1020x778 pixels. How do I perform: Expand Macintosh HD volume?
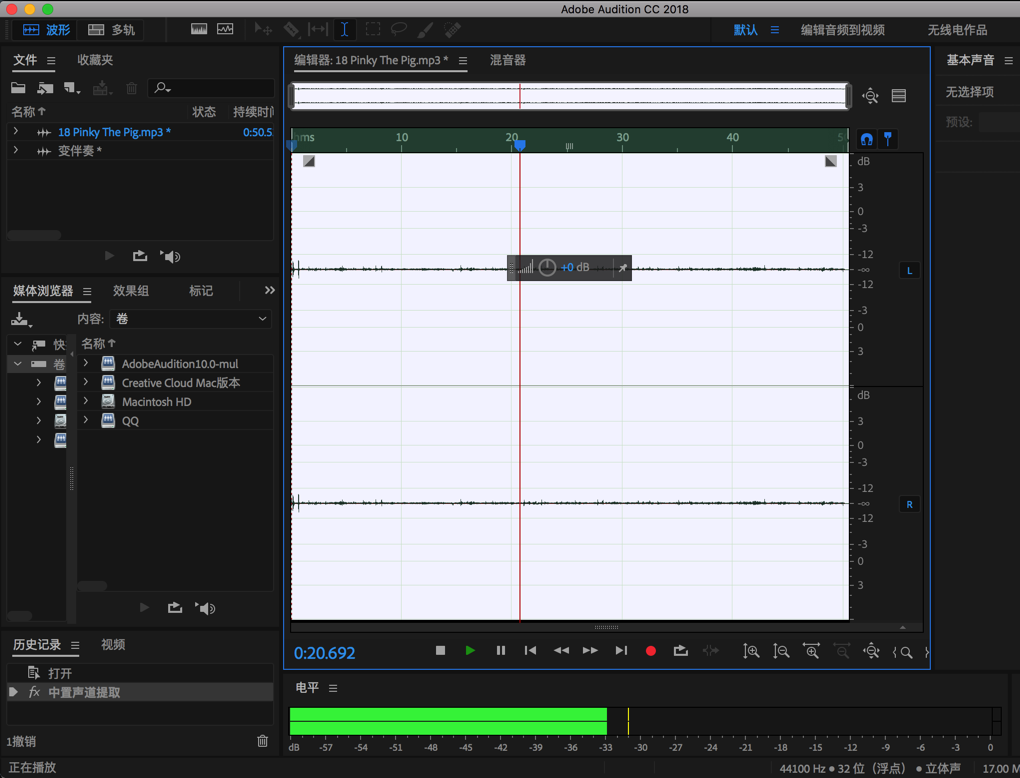coord(85,401)
